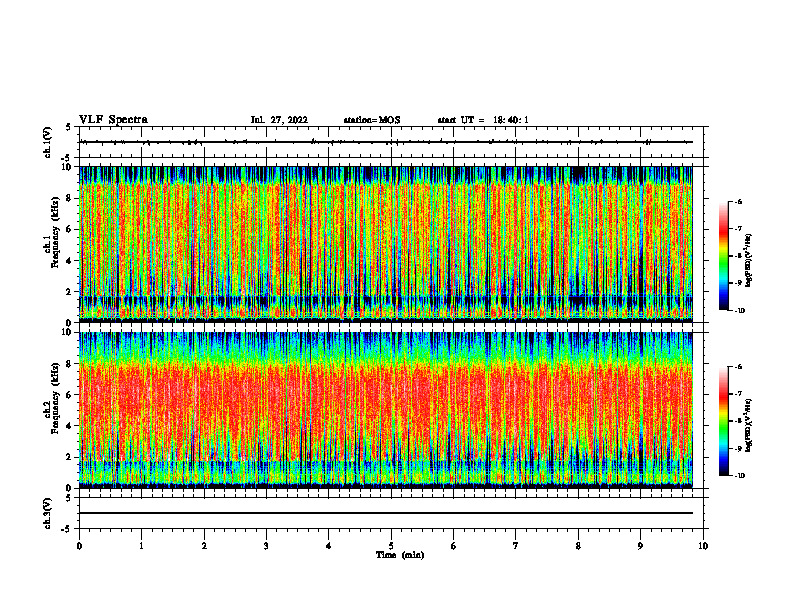Screen dimensions: 792x612
Task: Click the time axis tick label "5"
Action: point(391,546)
